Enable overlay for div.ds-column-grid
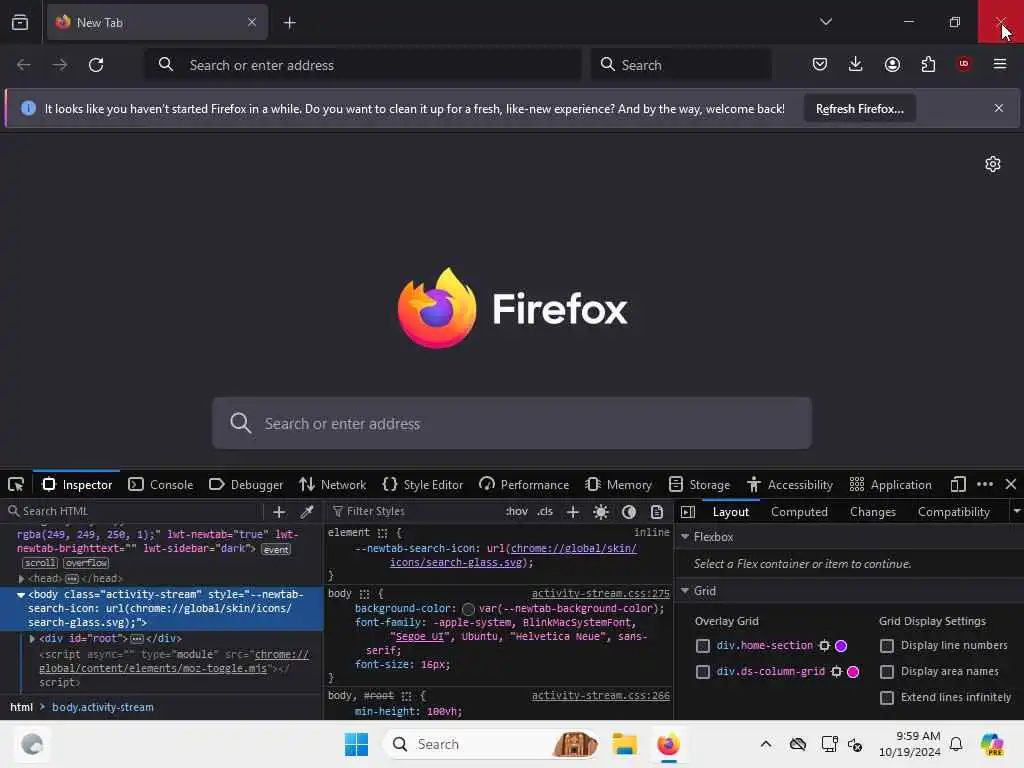This screenshot has height=768, width=1024. [703, 672]
